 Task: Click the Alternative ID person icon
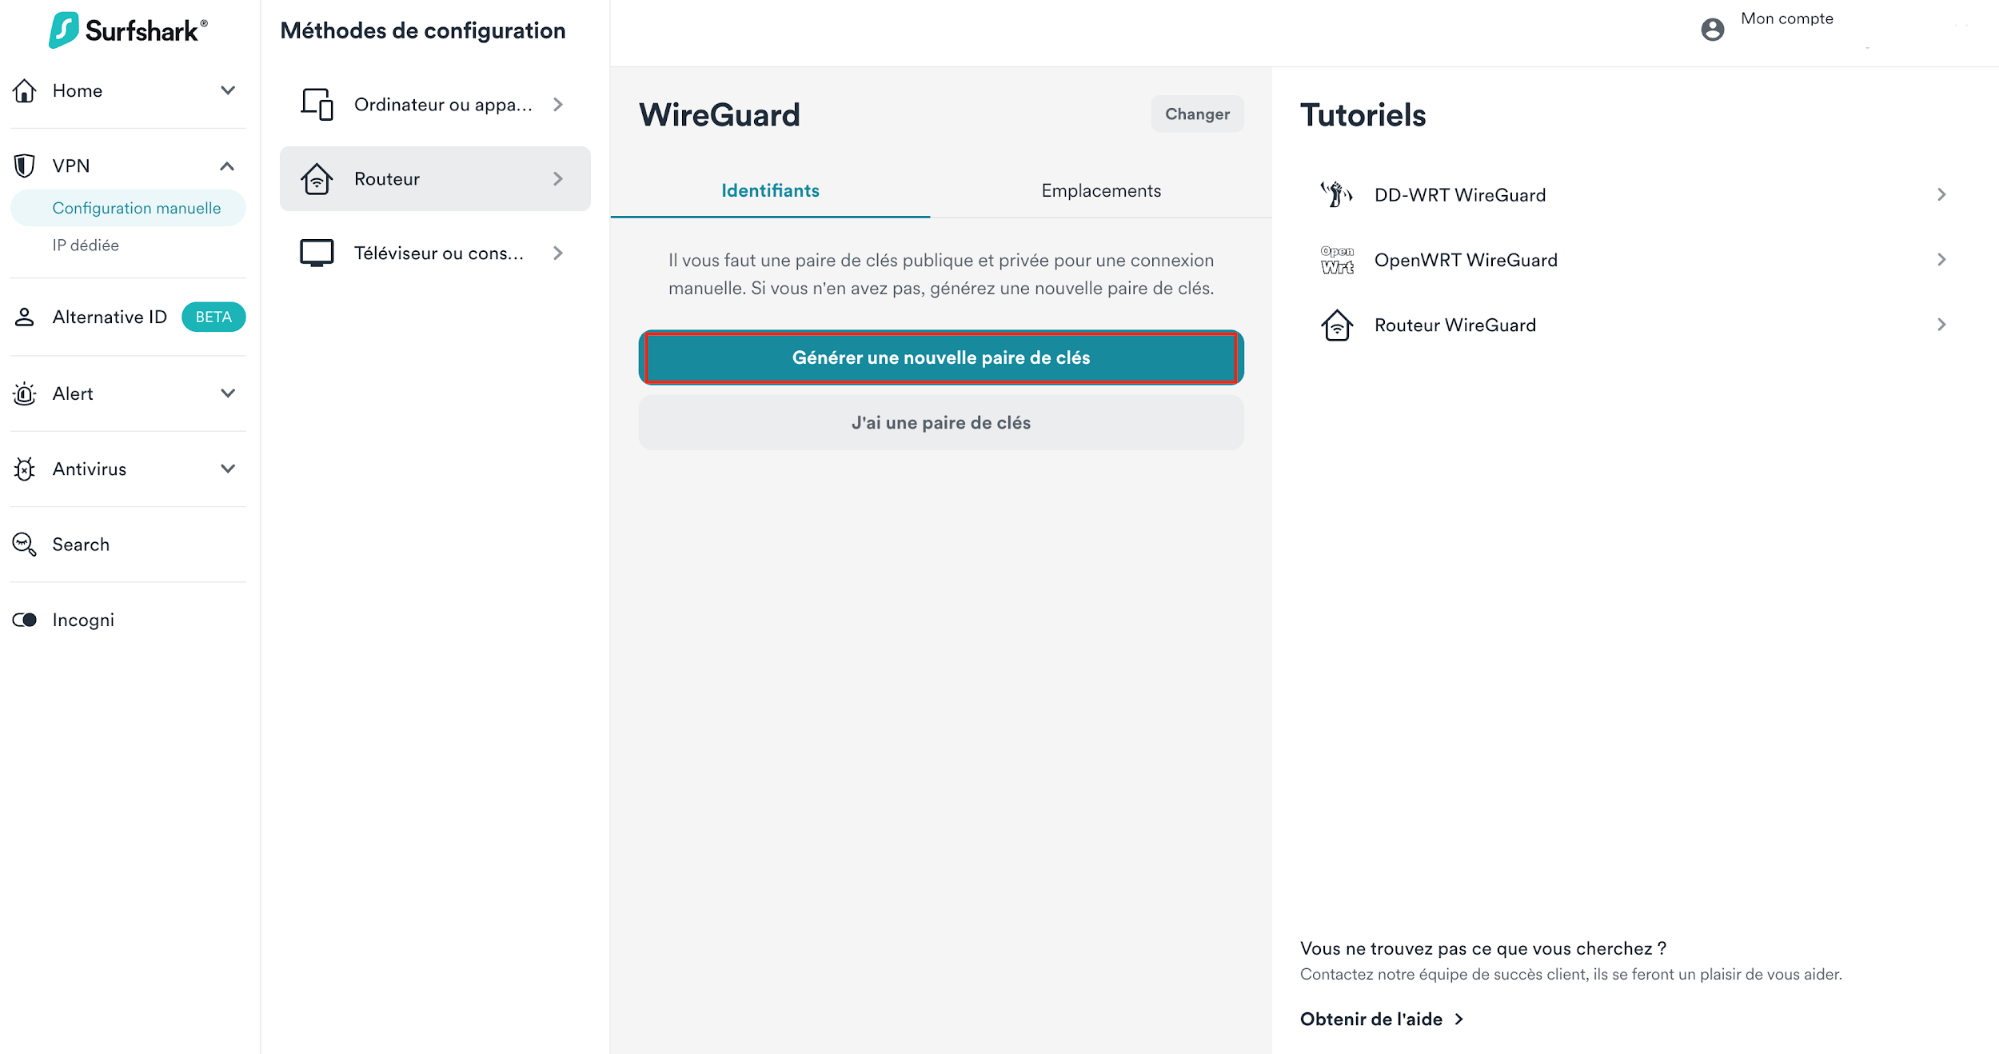[x=25, y=317]
